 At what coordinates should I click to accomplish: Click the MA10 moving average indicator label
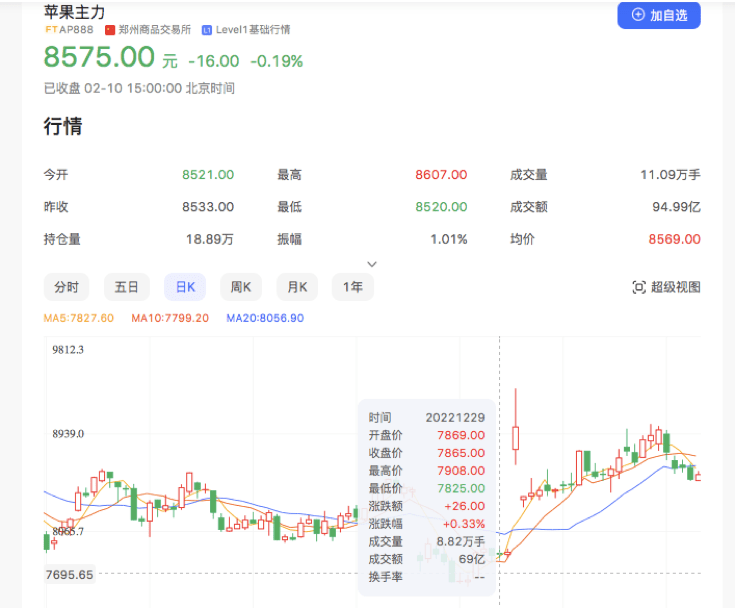[169, 318]
